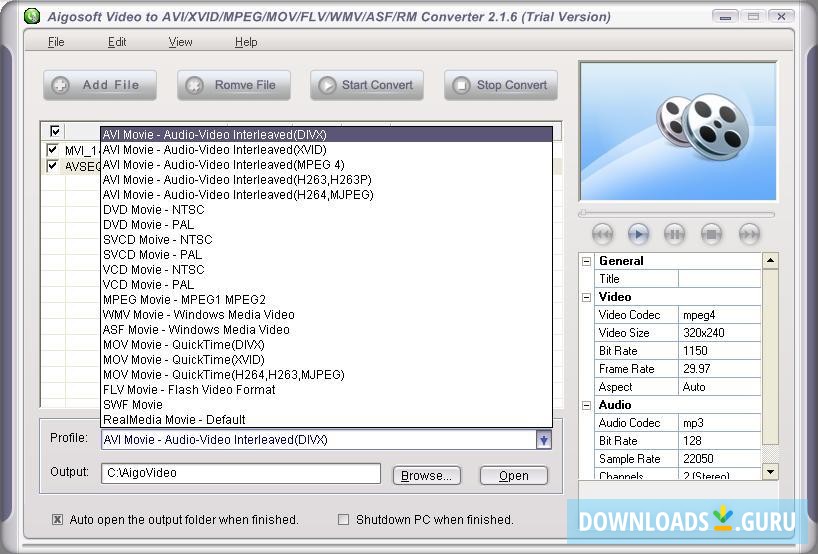Image resolution: width=818 pixels, height=554 pixels.
Task: Select AVI Movie Interleaved(DIVX) option
Action: coord(326,135)
